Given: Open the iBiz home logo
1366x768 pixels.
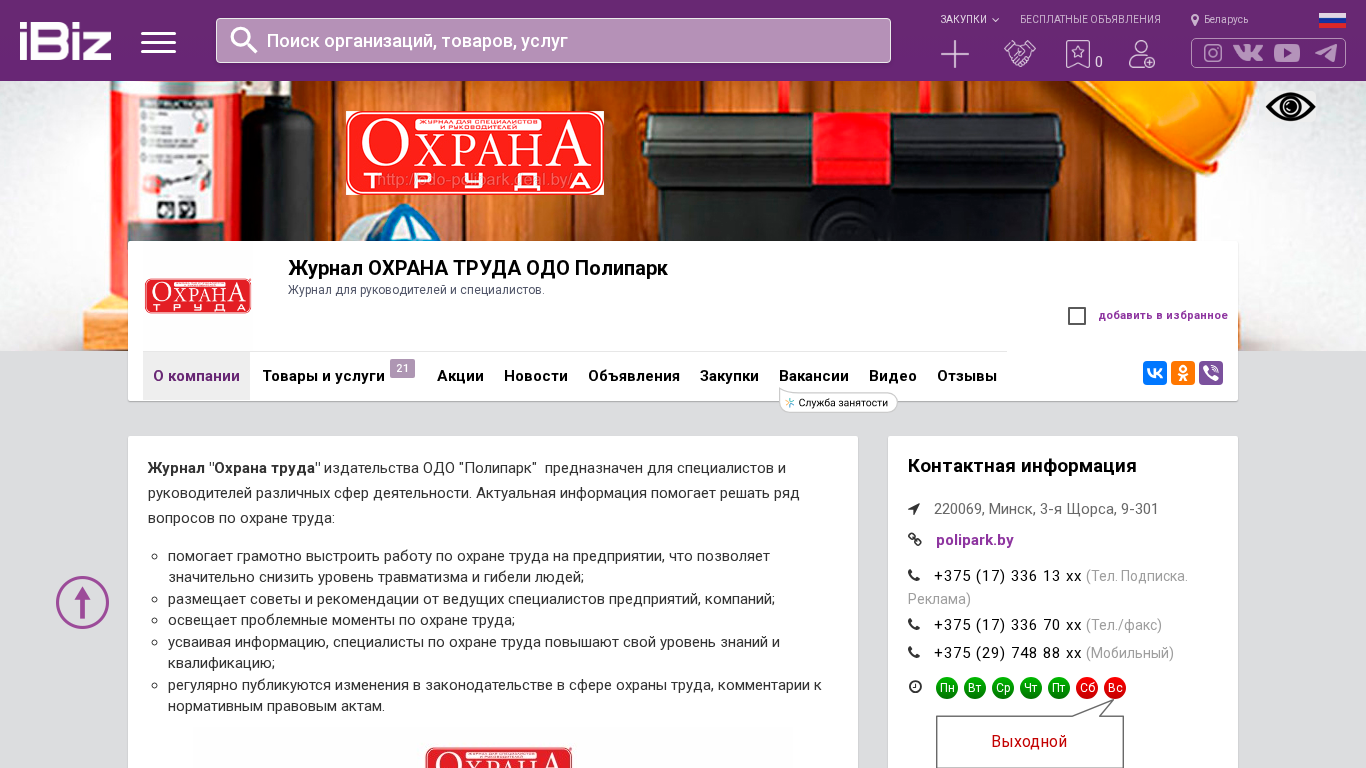Looking at the screenshot, I should pos(65,41).
